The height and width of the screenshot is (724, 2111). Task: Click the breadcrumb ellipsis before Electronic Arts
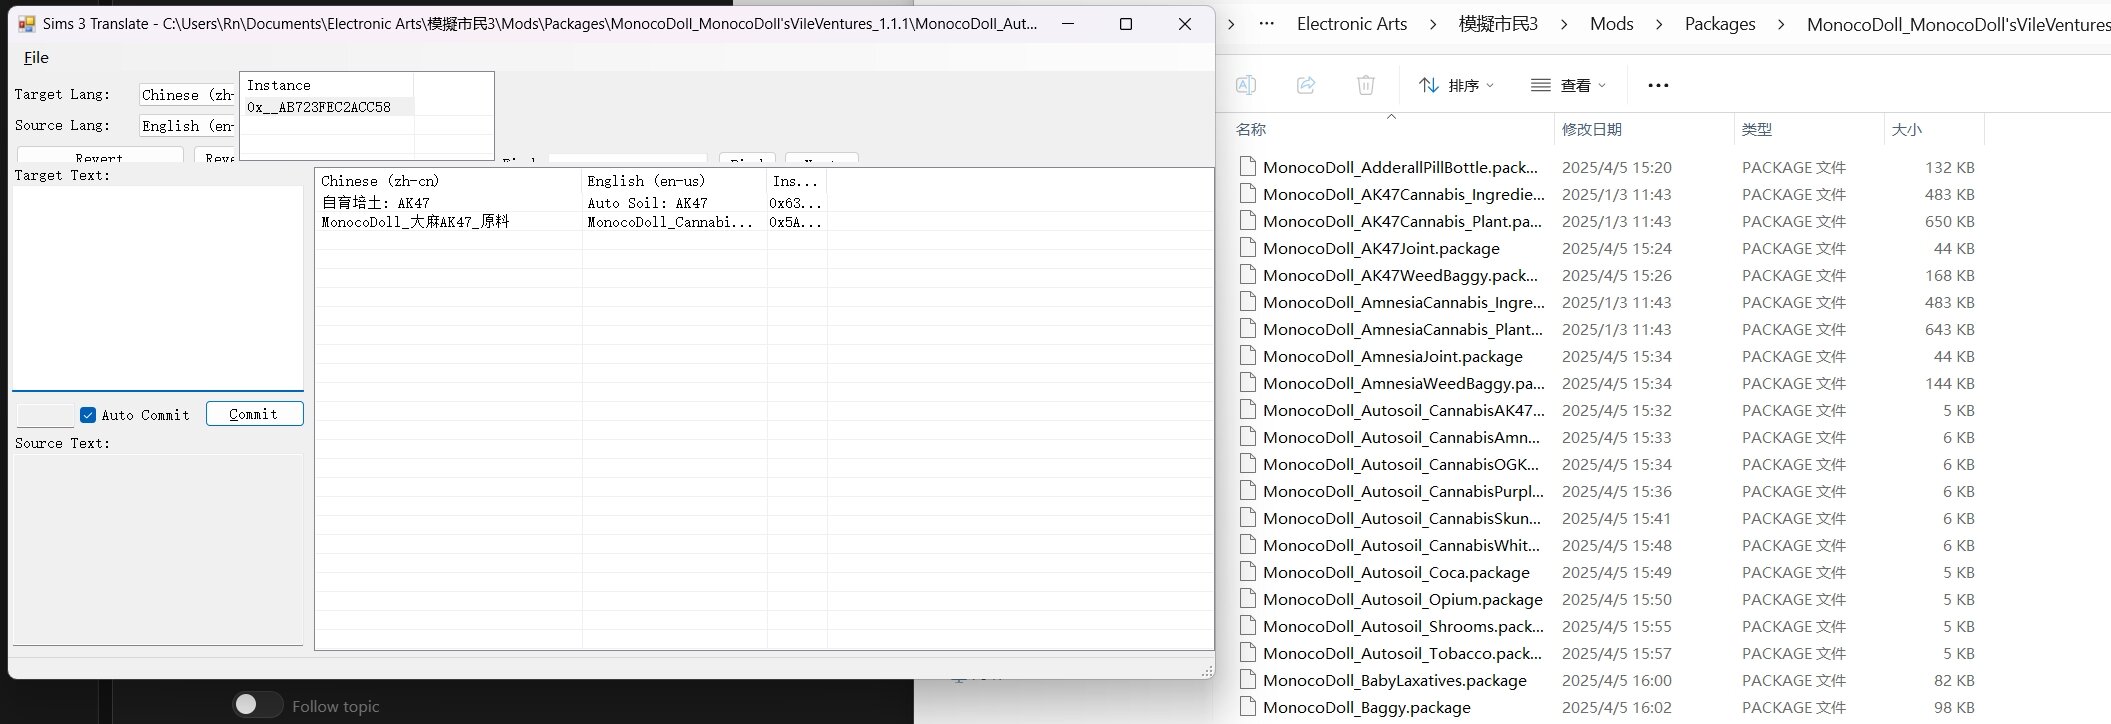click(x=1267, y=24)
